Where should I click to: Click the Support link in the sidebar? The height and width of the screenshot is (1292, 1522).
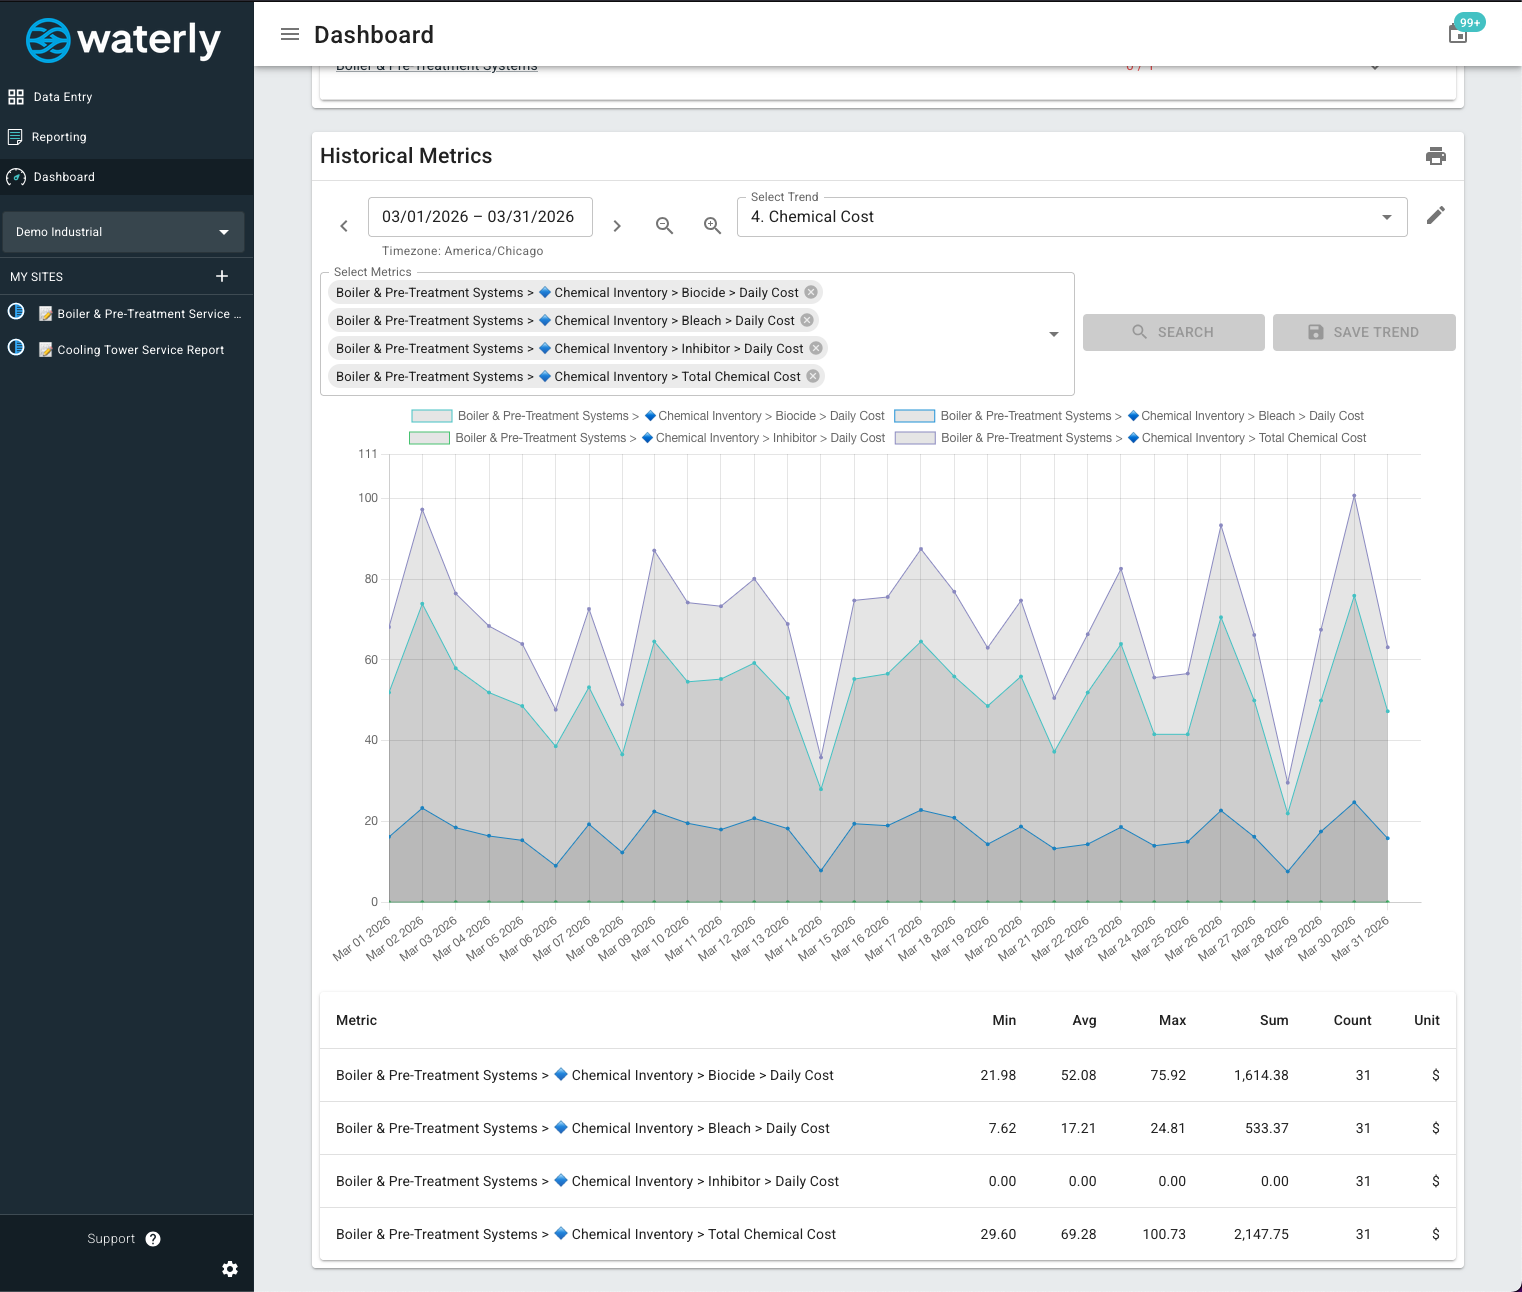(x=111, y=1239)
